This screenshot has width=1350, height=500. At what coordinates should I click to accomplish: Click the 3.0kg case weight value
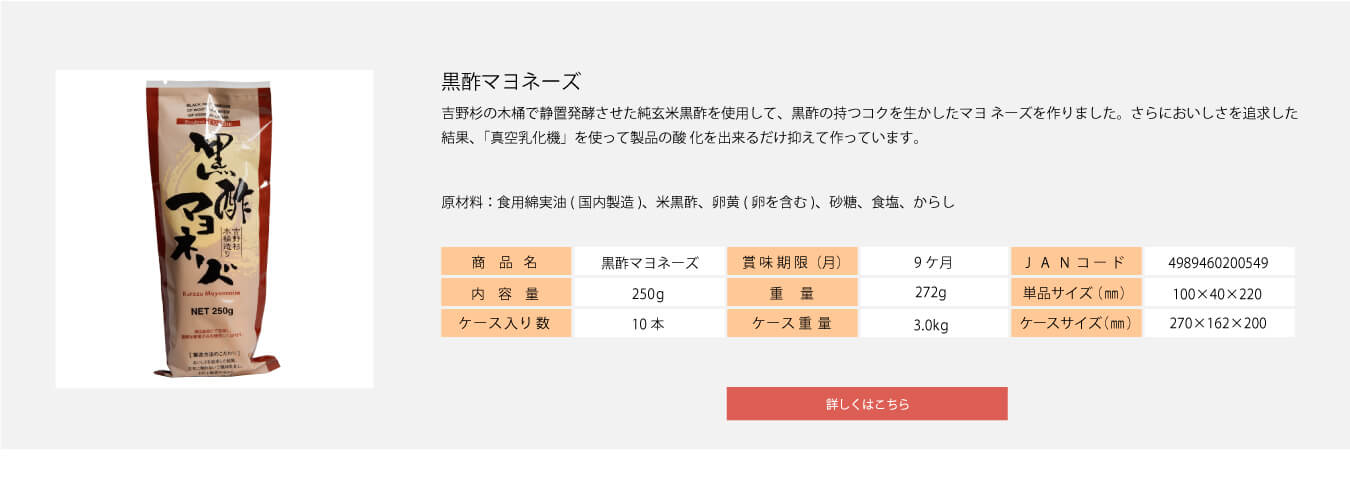click(930, 325)
